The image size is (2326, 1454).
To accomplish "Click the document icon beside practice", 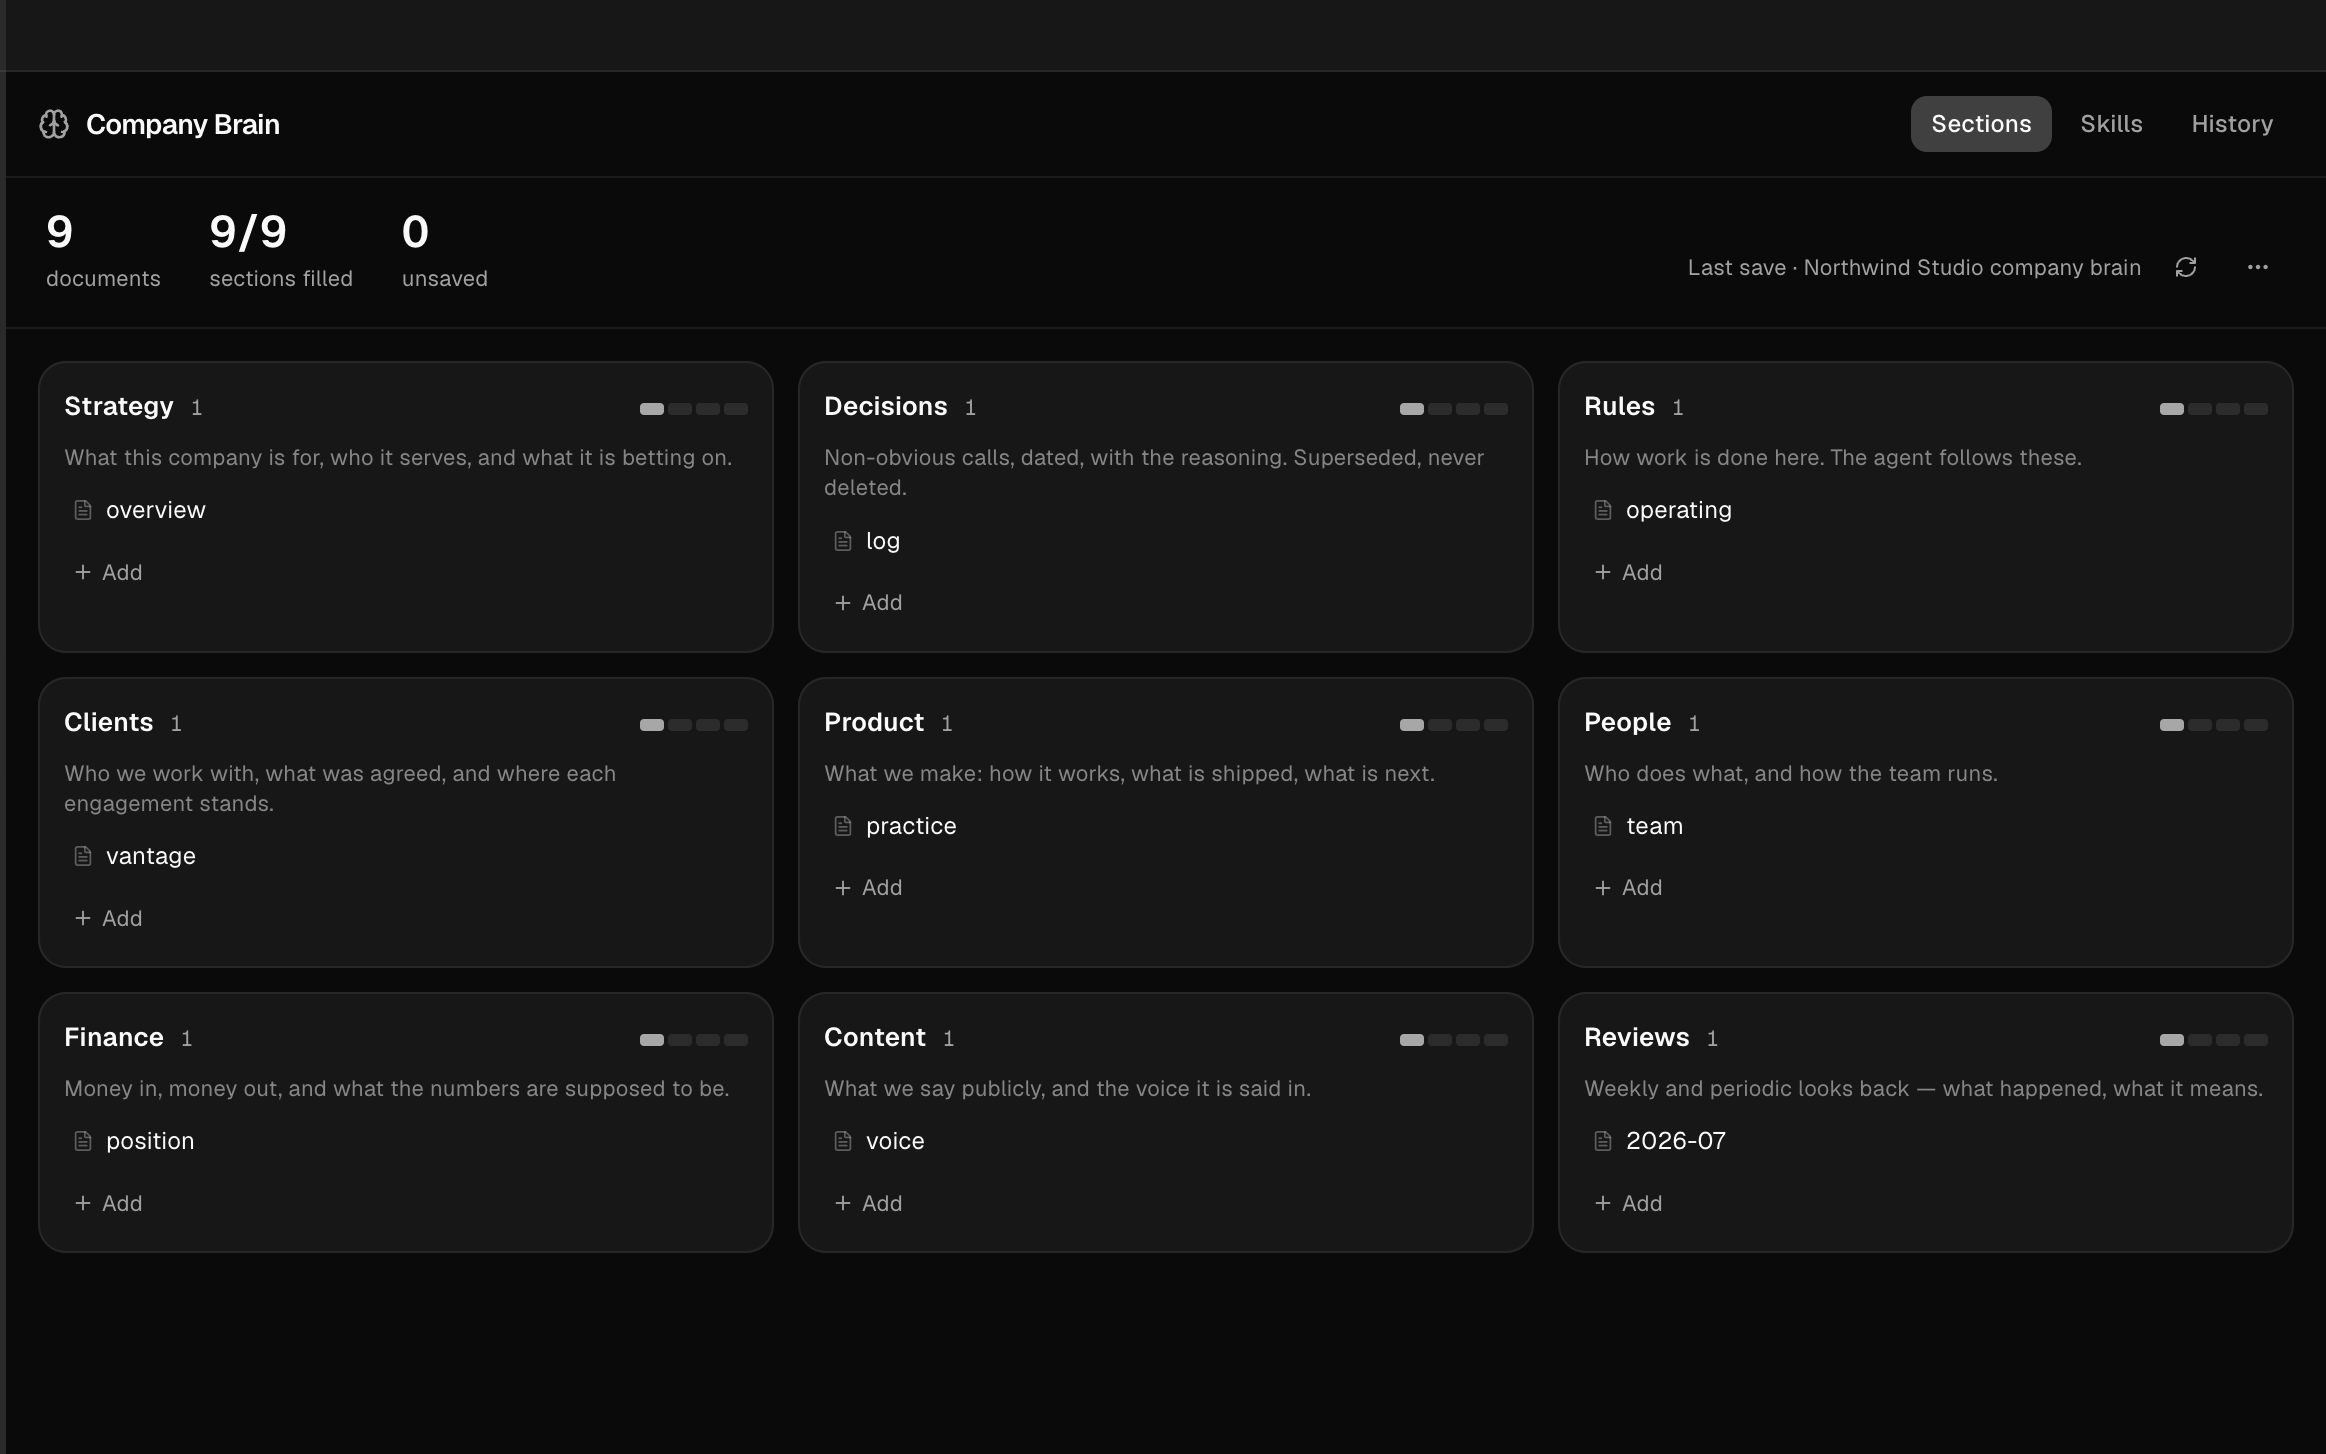I will point(843,826).
